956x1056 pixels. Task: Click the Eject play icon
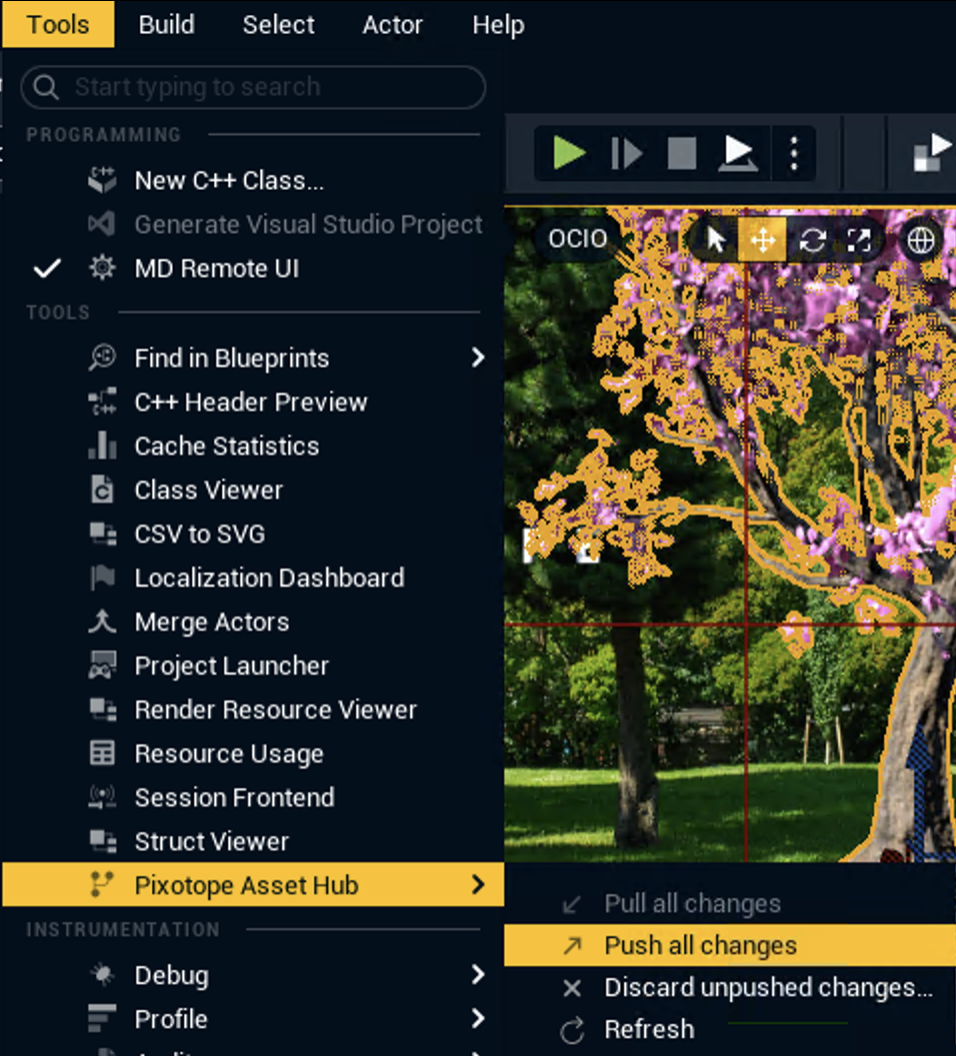[737, 154]
